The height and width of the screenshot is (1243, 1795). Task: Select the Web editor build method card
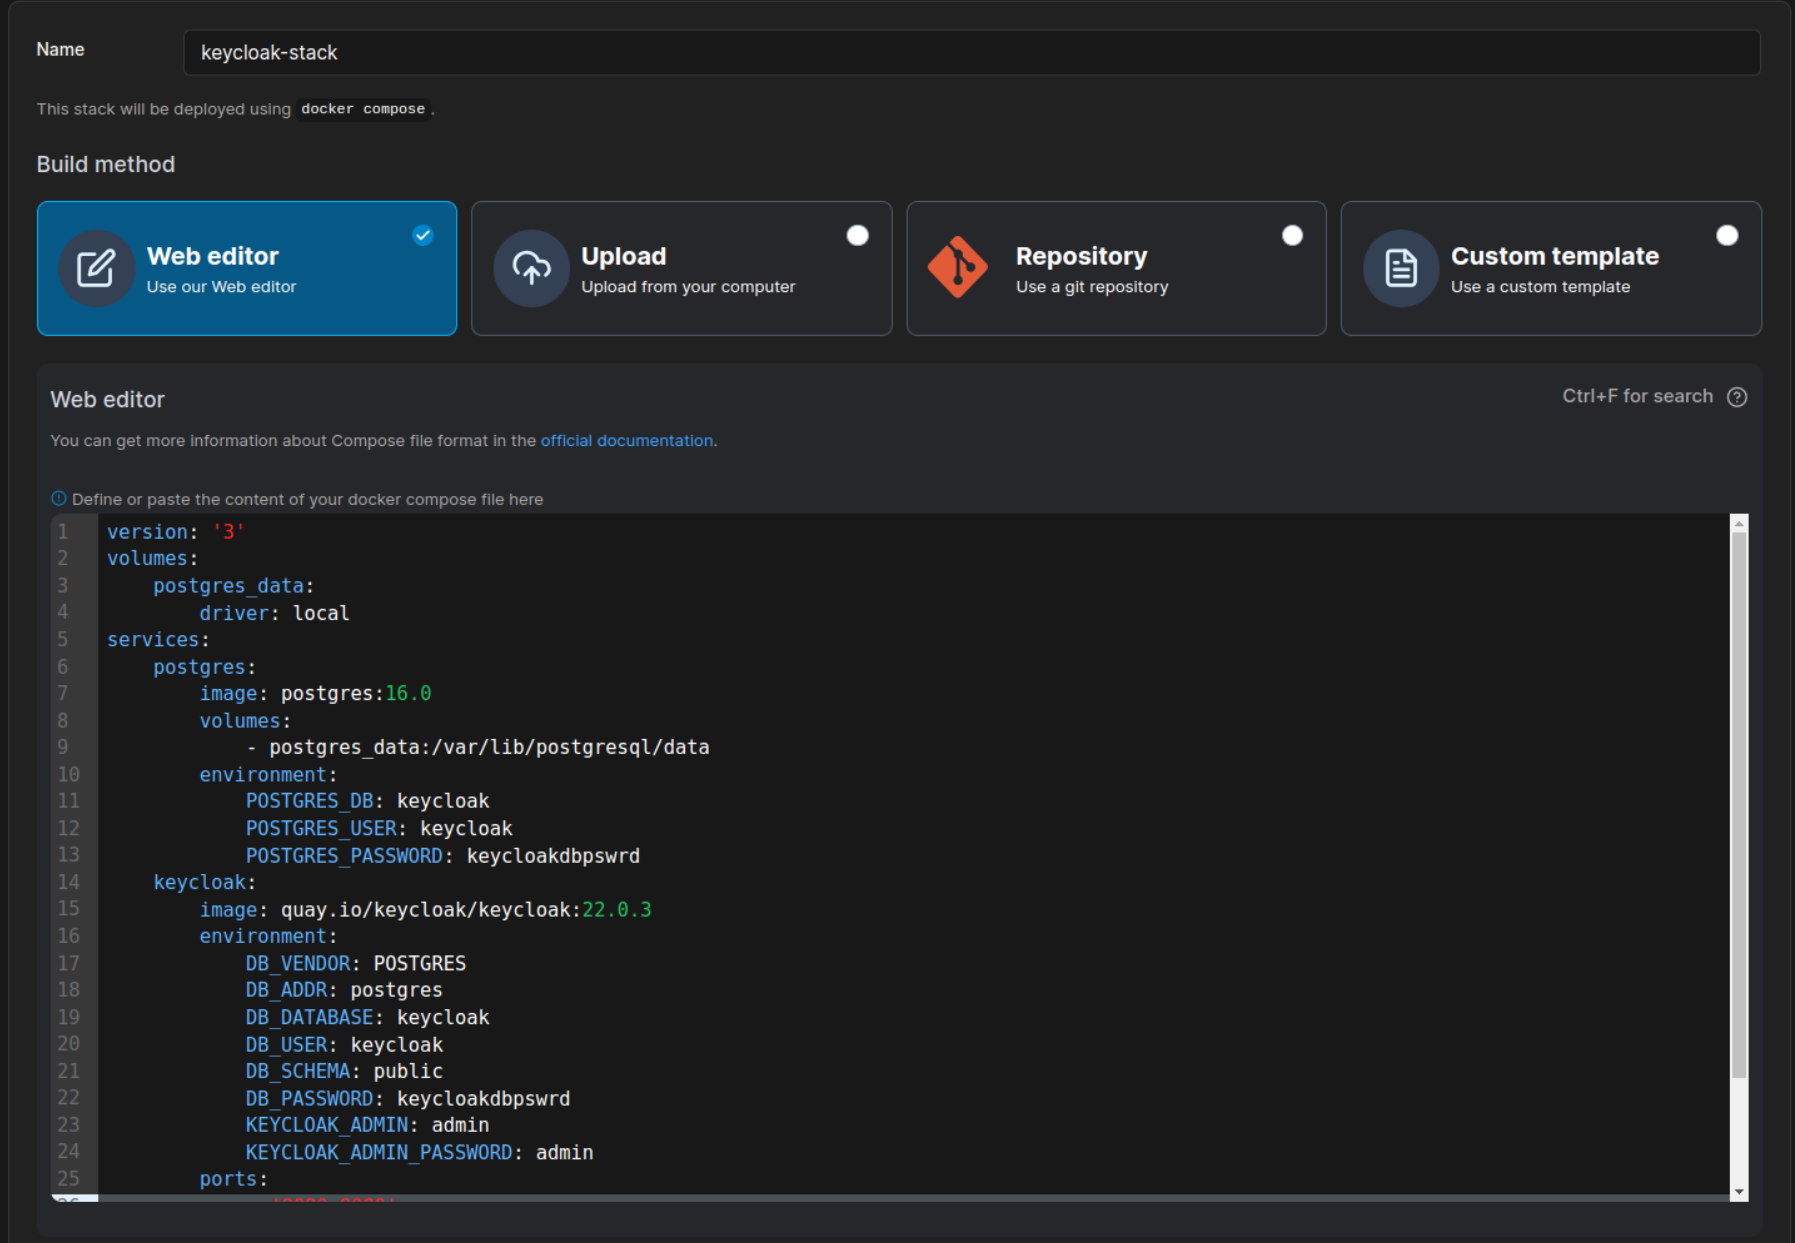pos(246,268)
